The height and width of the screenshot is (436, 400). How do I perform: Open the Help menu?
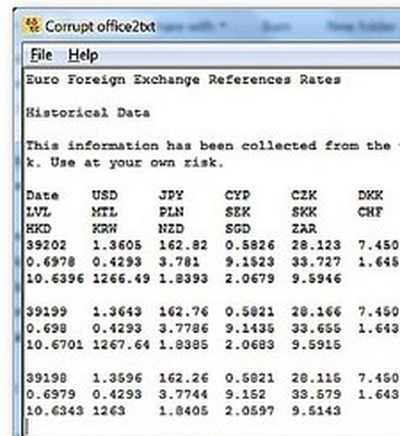coord(83,55)
